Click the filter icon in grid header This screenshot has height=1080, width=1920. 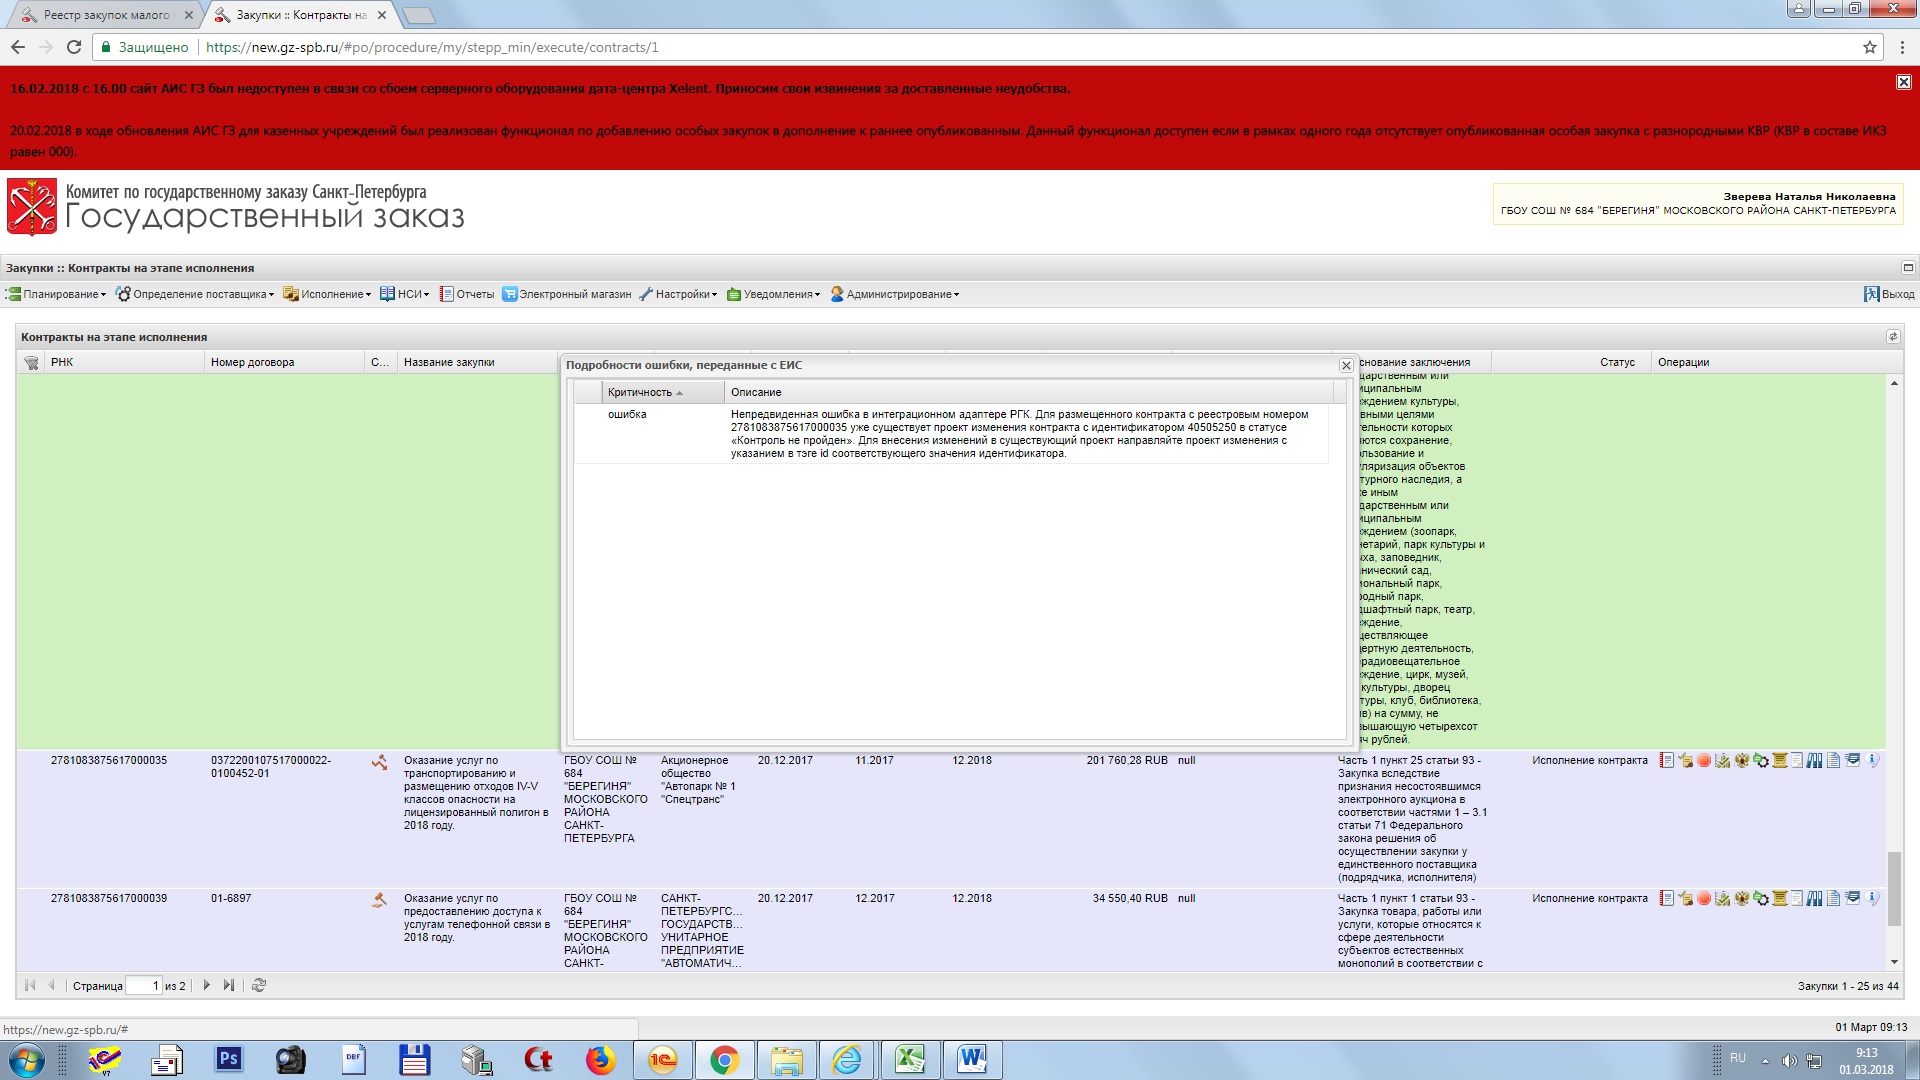(x=31, y=363)
